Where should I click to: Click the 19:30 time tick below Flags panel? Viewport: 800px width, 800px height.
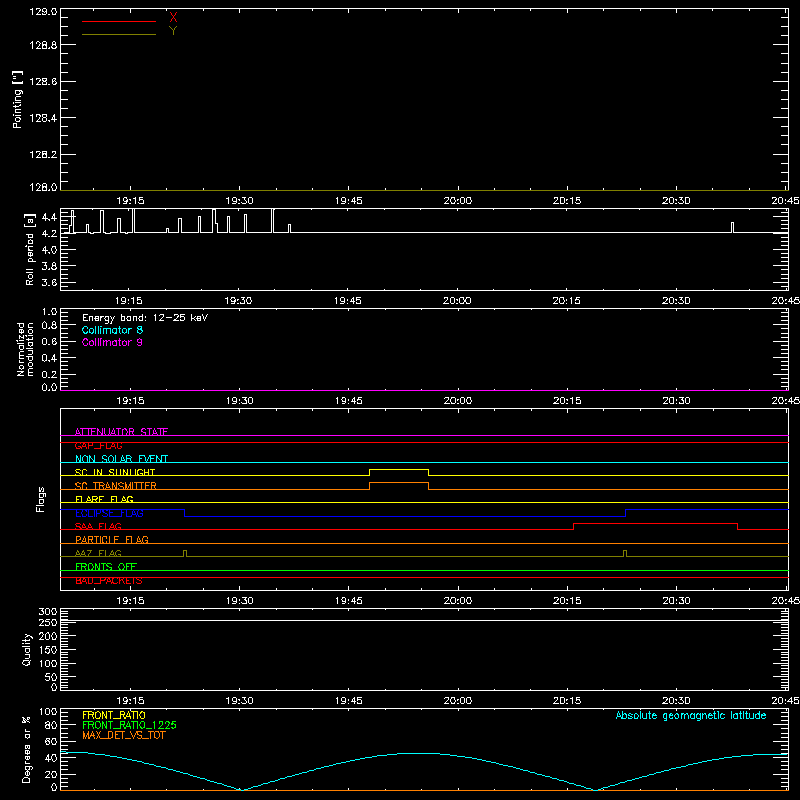click(239, 601)
